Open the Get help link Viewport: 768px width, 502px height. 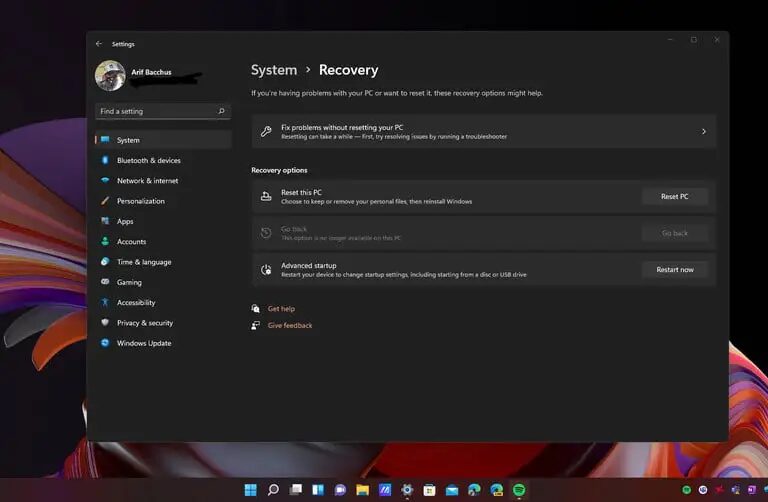(281, 309)
